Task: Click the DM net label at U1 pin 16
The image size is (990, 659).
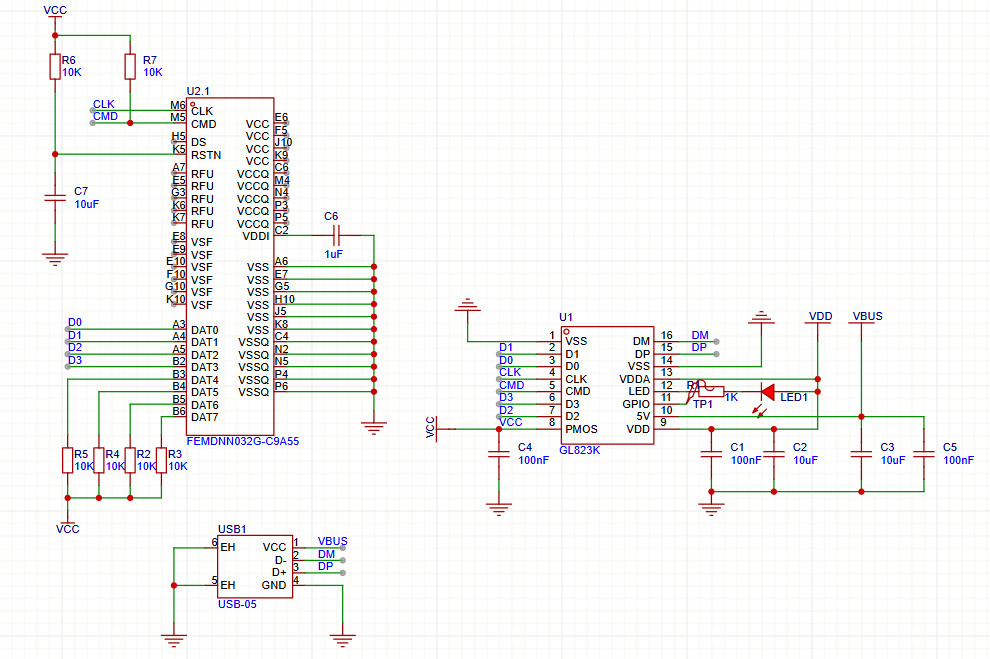Action: pyautogui.click(x=700, y=335)
